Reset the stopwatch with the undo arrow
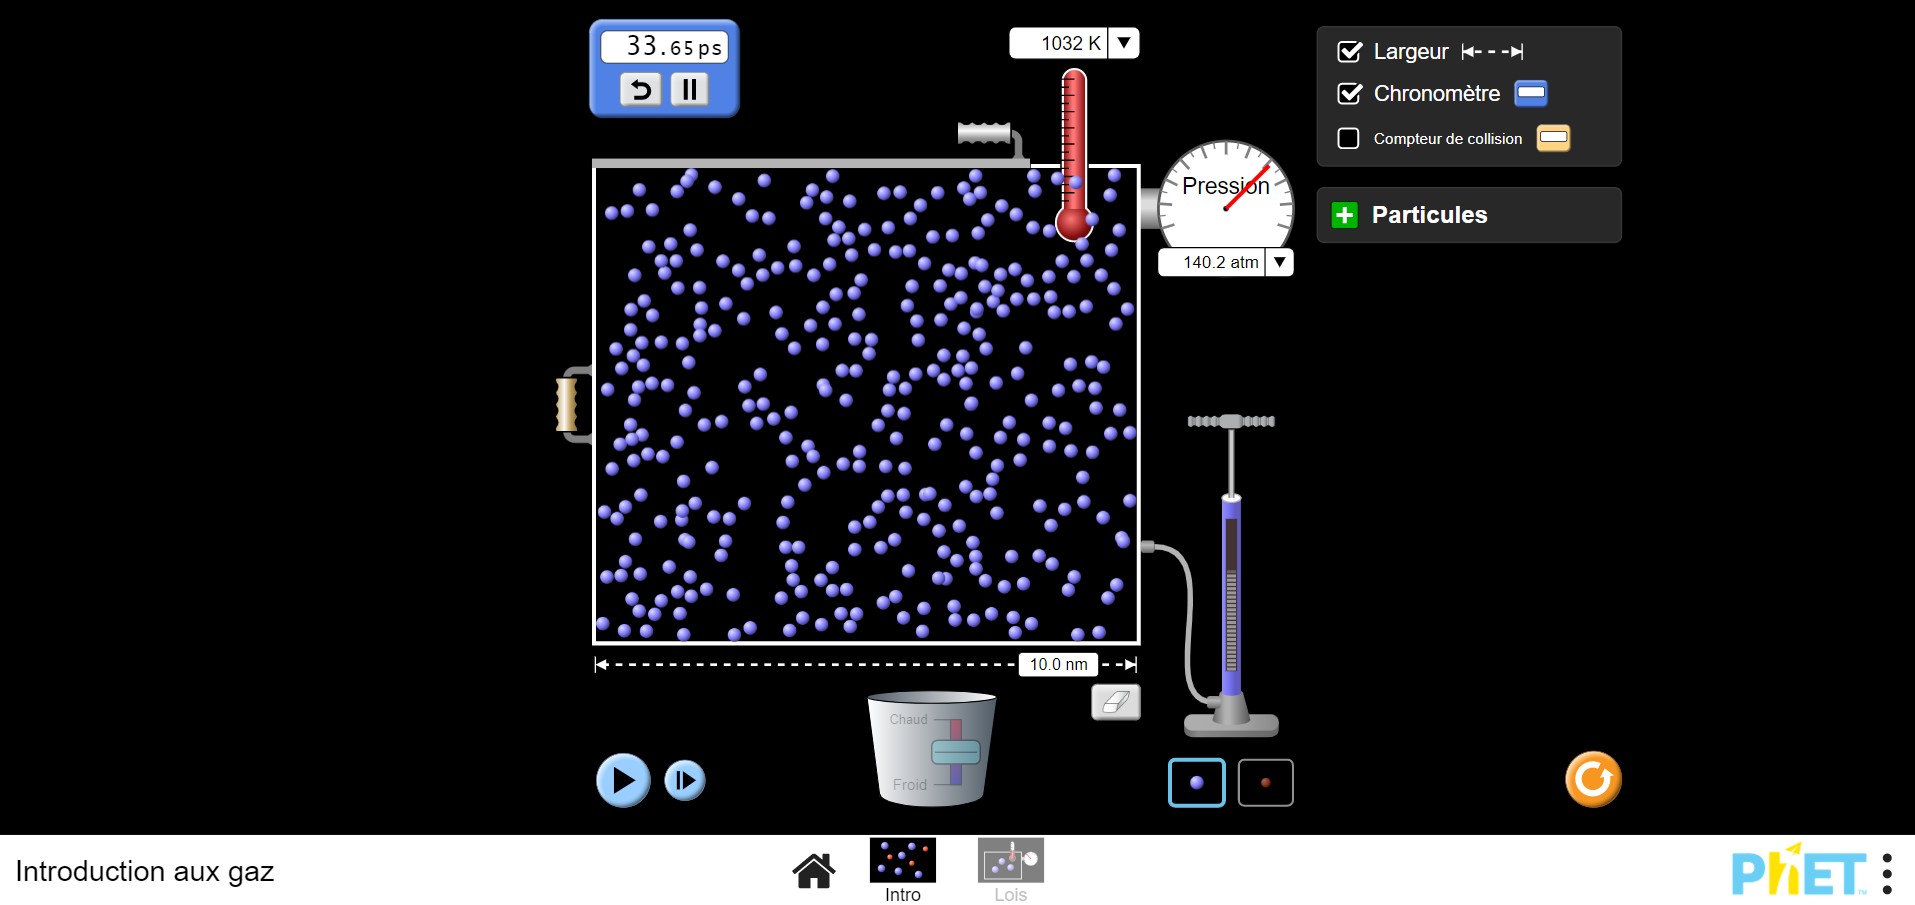 click(x=641, y=89)
